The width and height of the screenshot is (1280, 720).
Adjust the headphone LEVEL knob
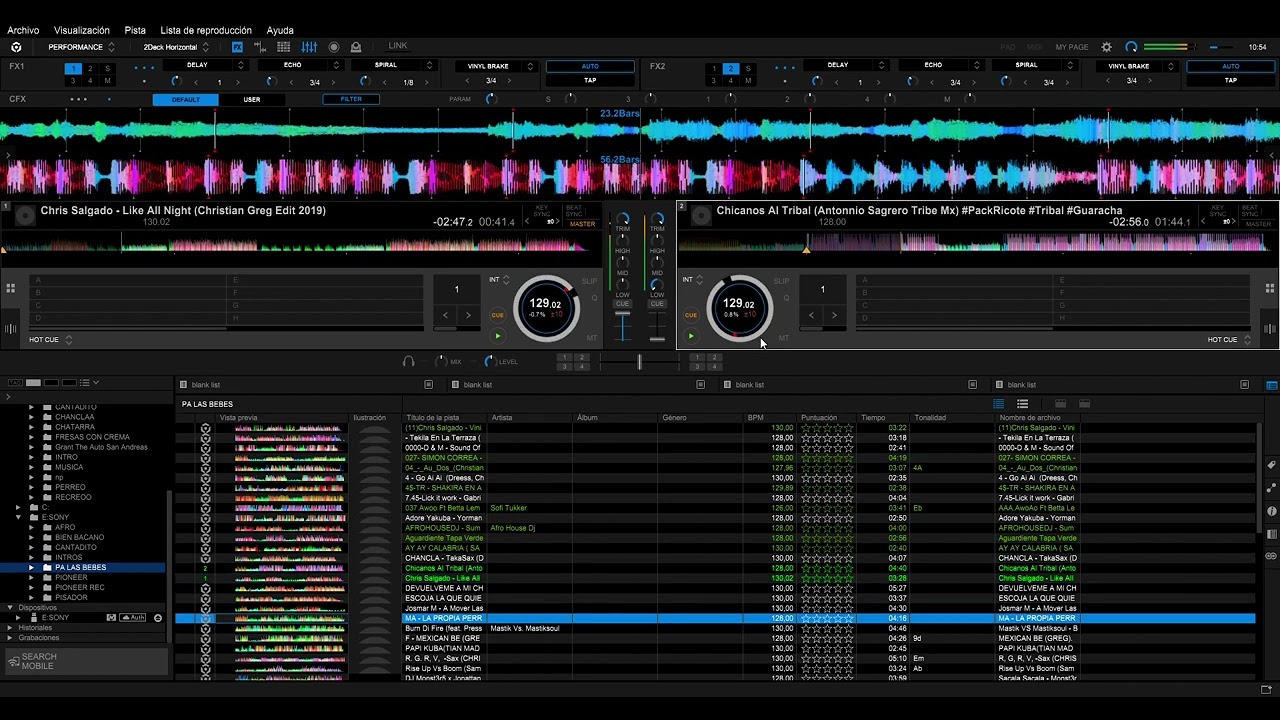[489, 361]
